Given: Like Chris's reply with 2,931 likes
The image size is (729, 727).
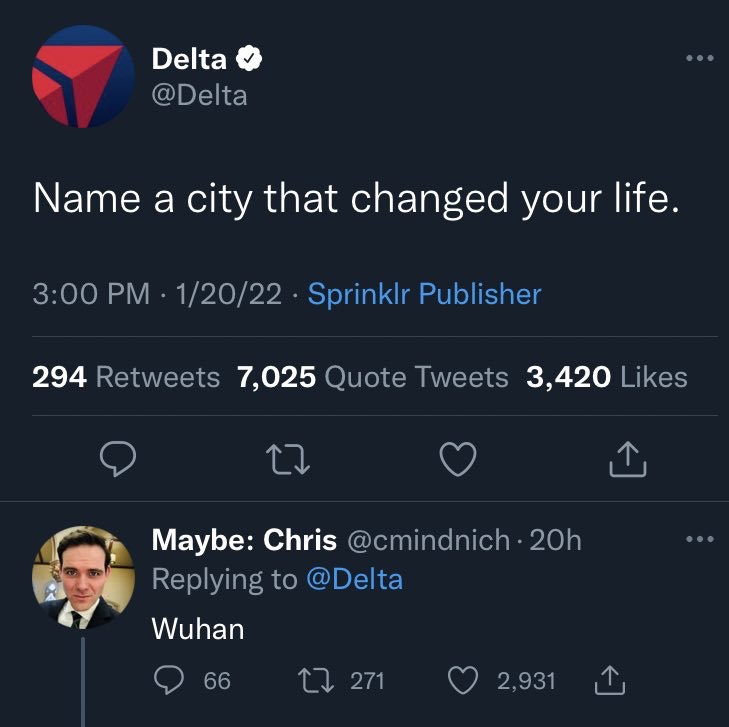Looking at the screenshot, I should click(463, 680).
